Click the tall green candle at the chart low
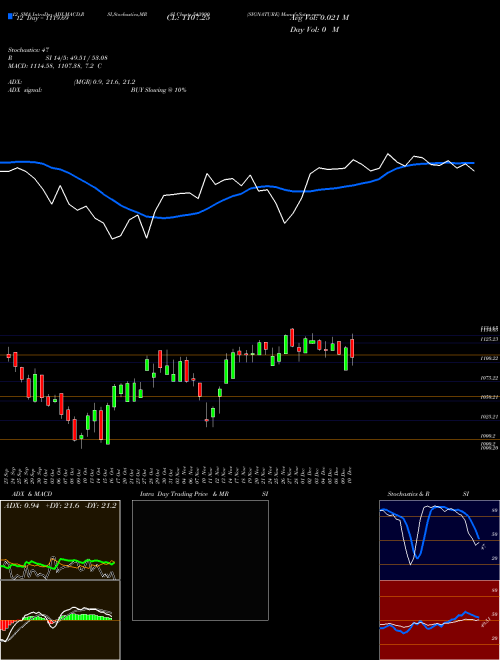The image size is (500, 660). coord(108,424)
